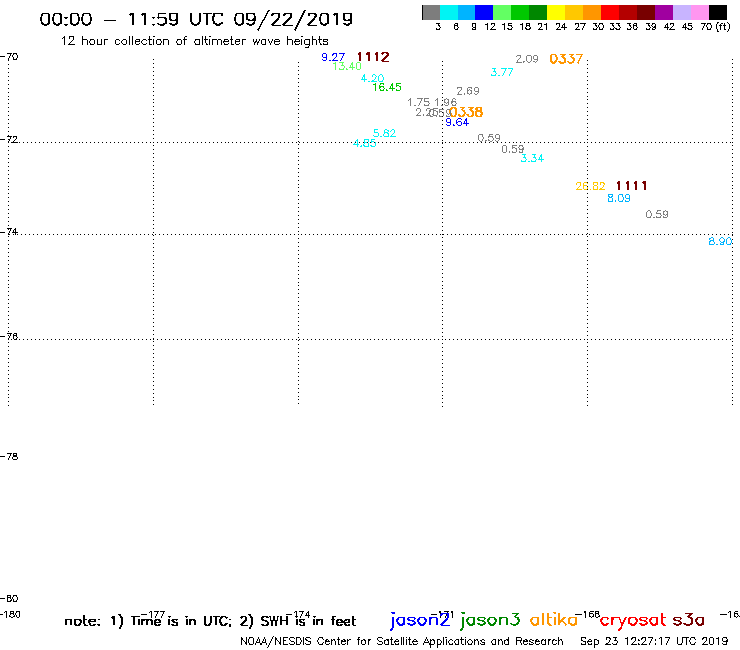Click the note text 'SWH is in feet'
The width and height of the screenshot is (740, 650).
308,621
